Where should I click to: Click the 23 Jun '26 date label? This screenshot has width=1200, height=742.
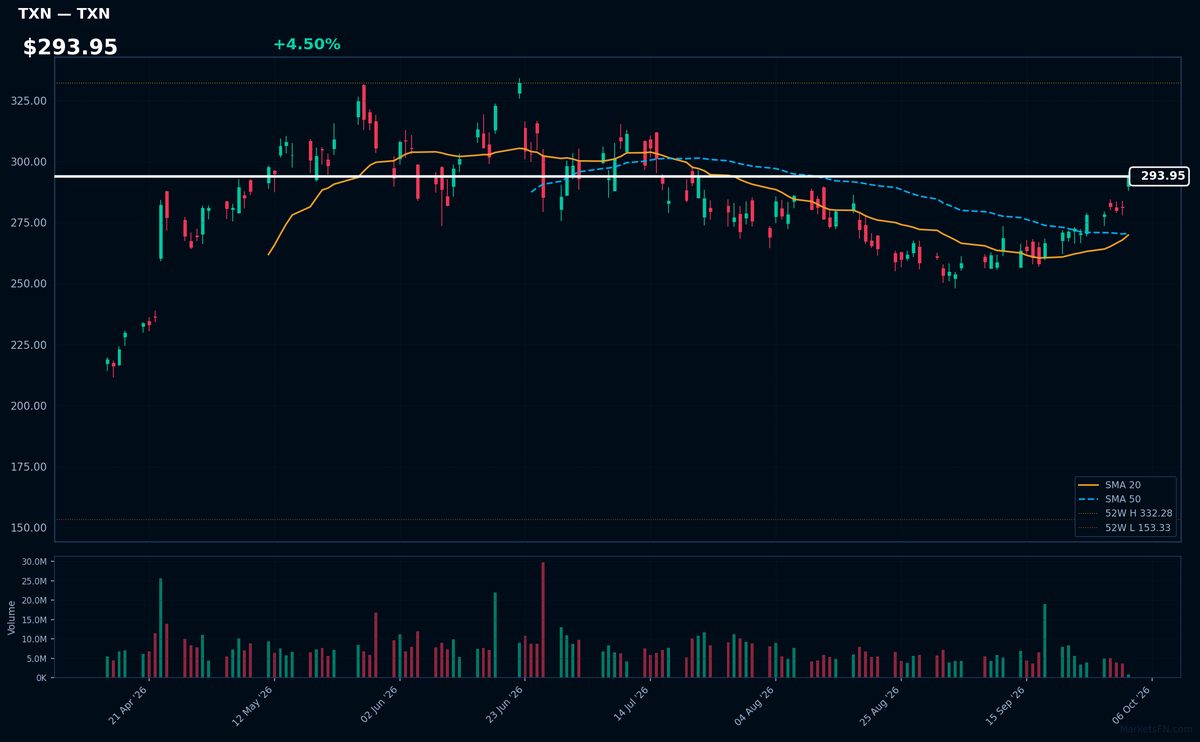click(503, 704)
